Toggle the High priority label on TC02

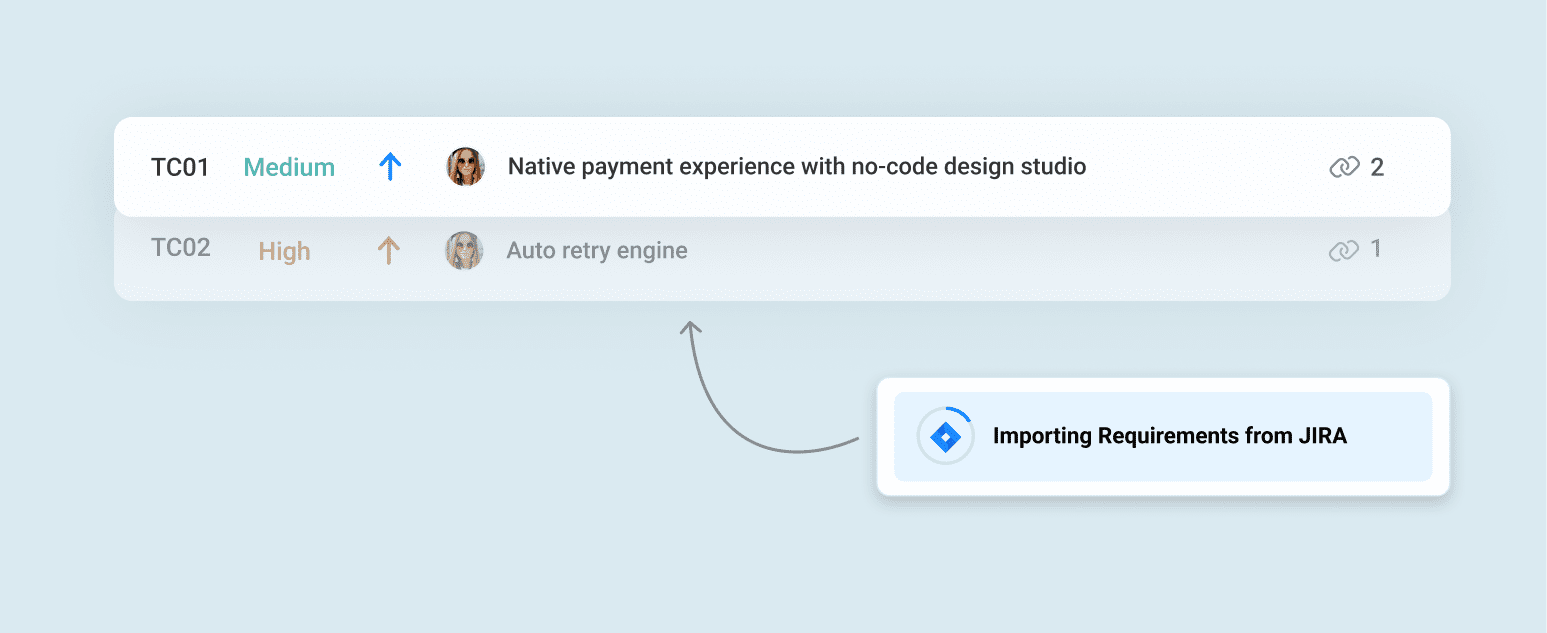pos(283,251)
